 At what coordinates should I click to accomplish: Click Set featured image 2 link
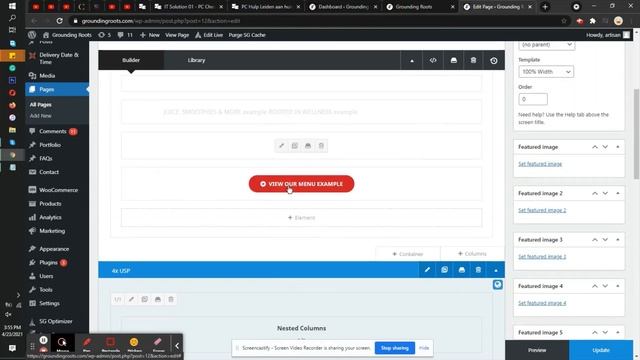[542, 210]
